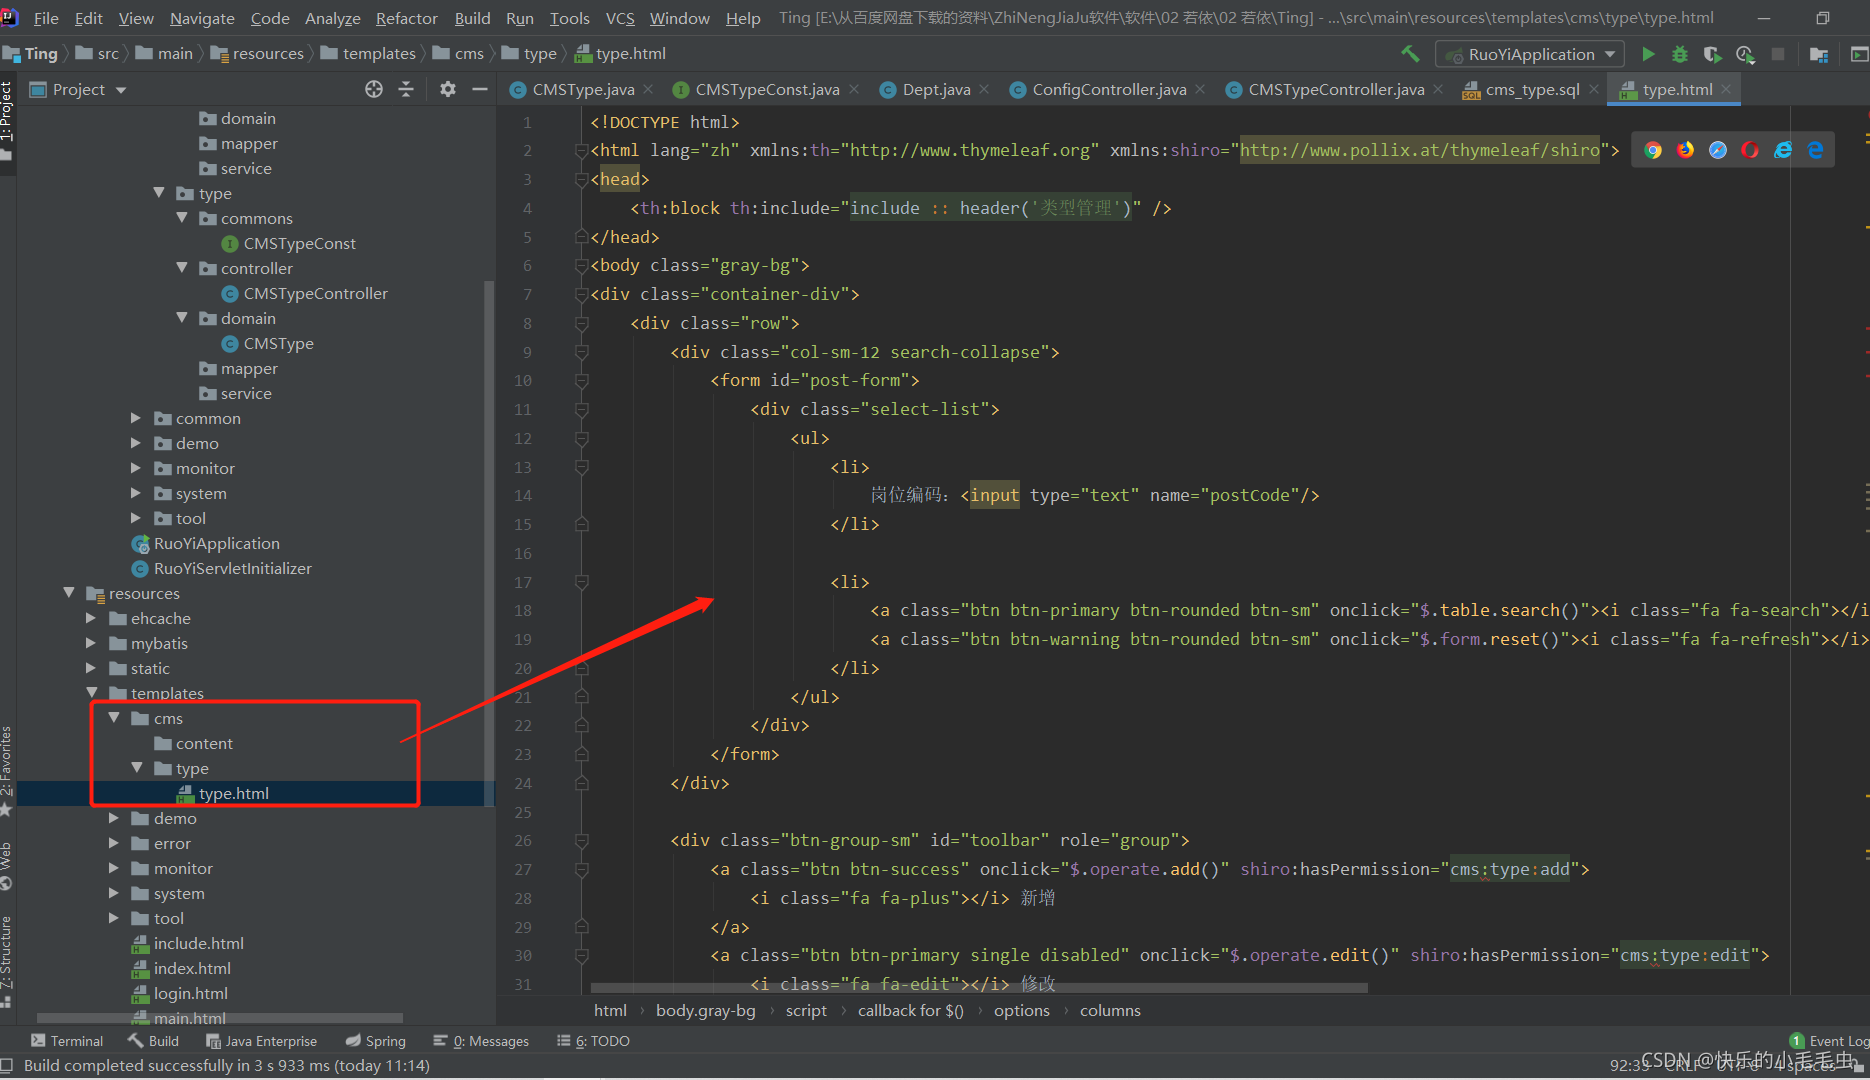This screenshot has width=1870, height=1080.
Task: Click the locate file crosshair icon
Action: [374, 89]
